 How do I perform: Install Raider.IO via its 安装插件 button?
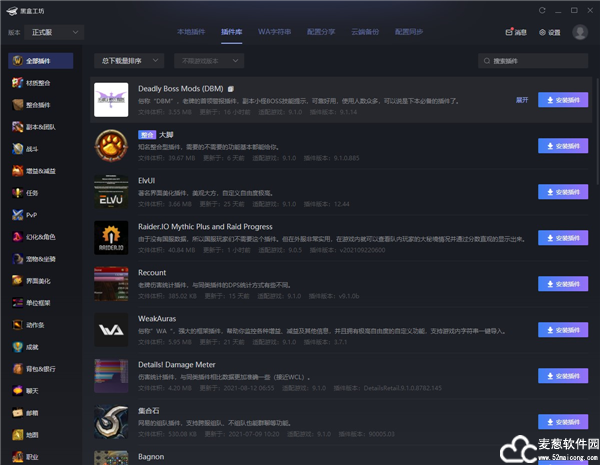[x=563, y=238]
